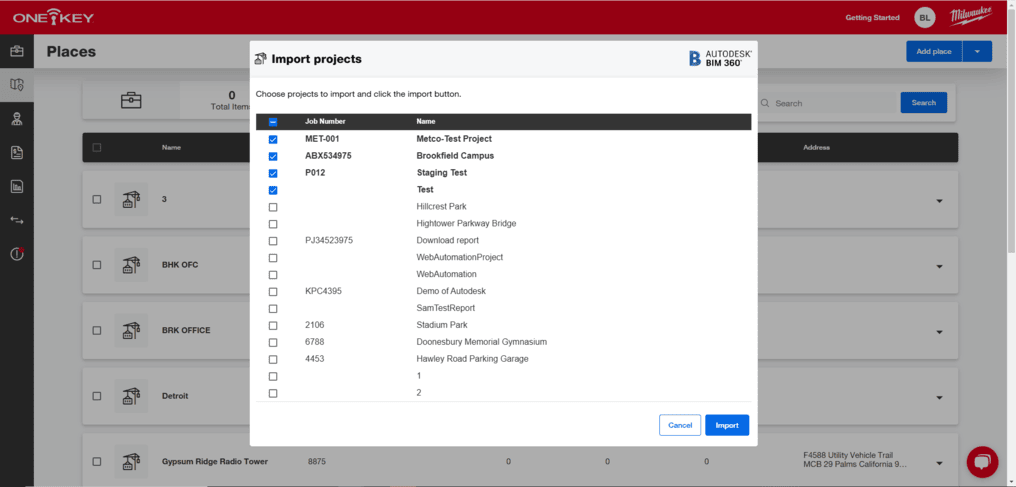
Task: Open the reports chart icon in sidebar
Action: pos(17,187)
